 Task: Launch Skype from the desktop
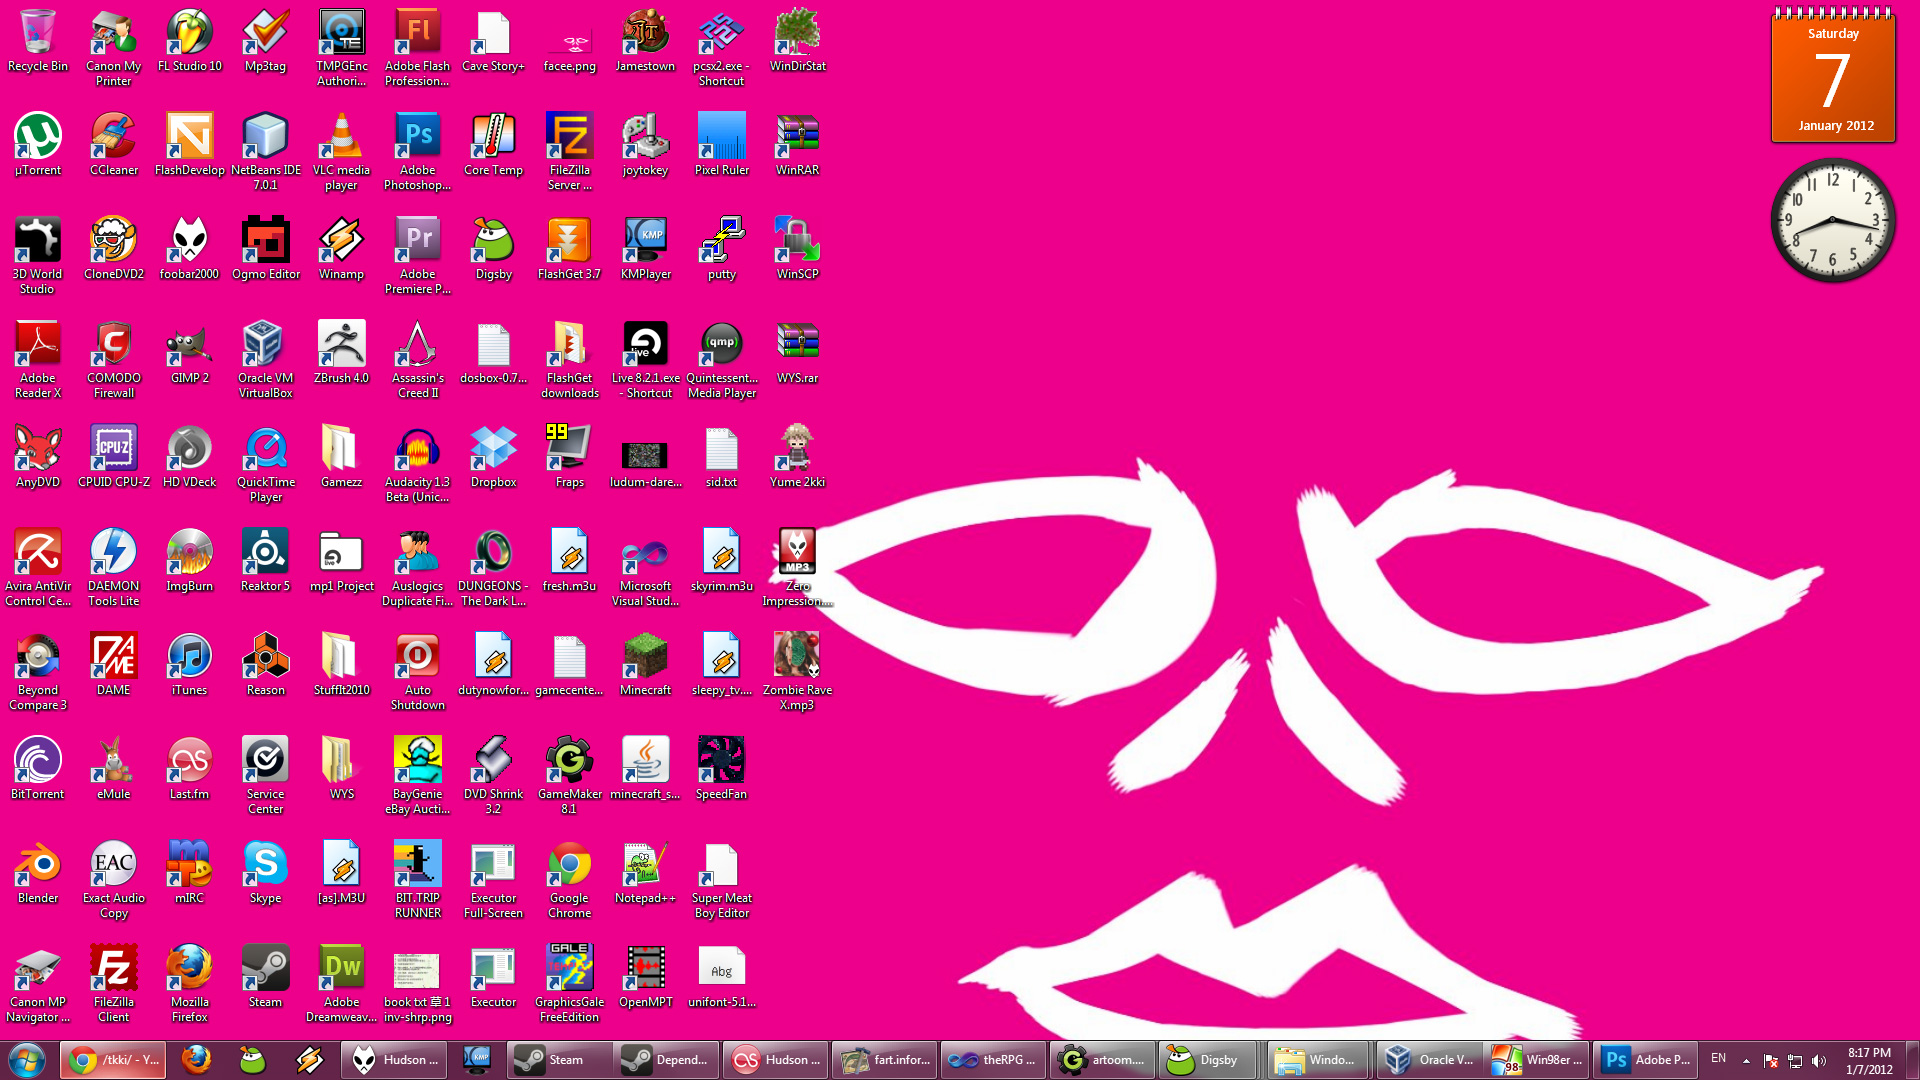tap(266, 873)
